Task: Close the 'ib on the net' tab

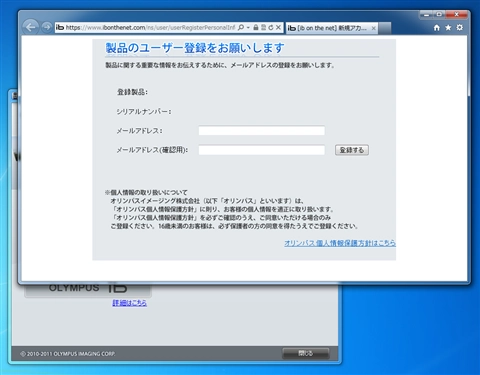Action: click(374, 28)
